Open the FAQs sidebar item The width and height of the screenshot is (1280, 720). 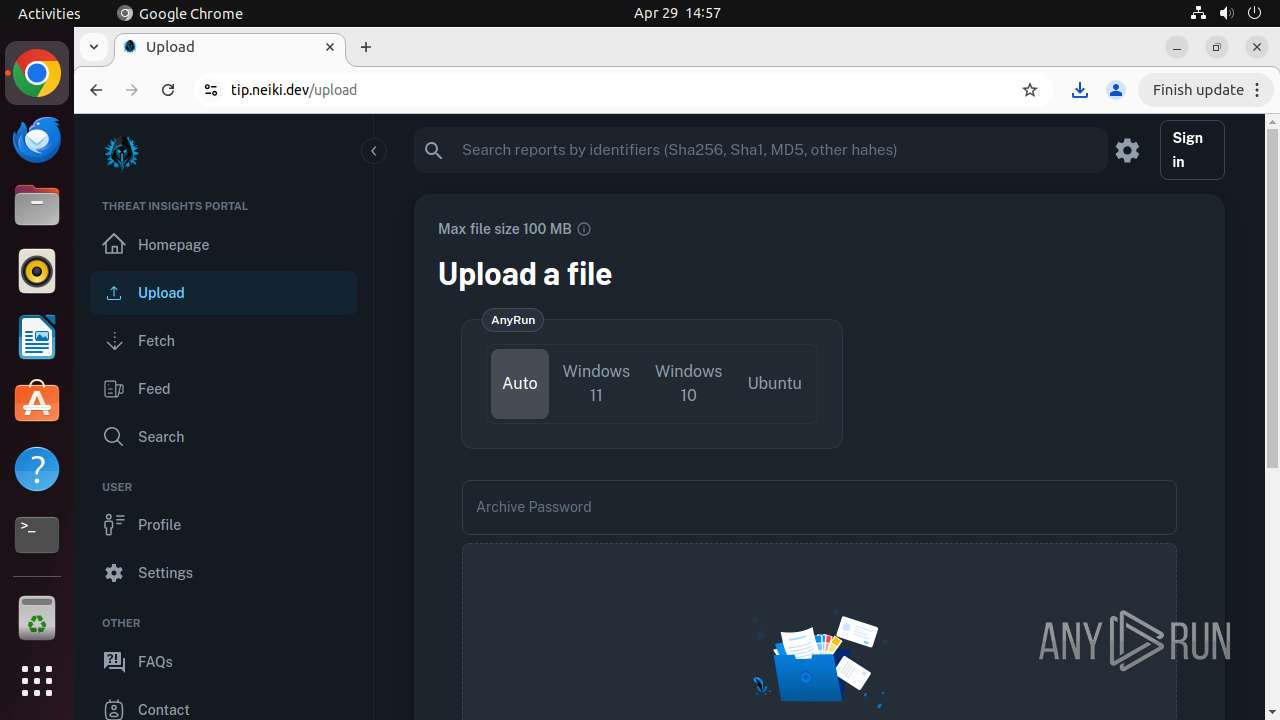click(224, 662)
